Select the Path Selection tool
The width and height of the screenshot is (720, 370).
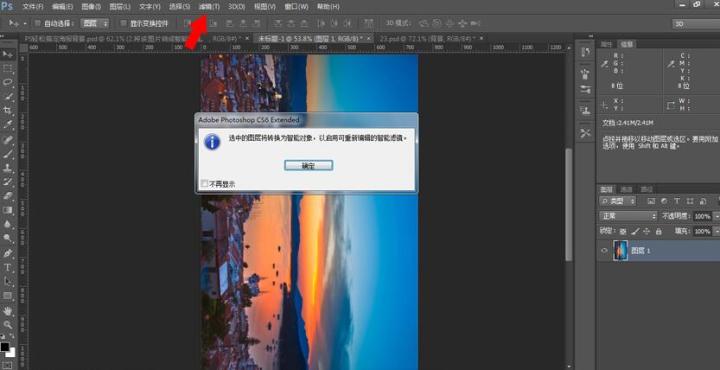tap(8, 281)
